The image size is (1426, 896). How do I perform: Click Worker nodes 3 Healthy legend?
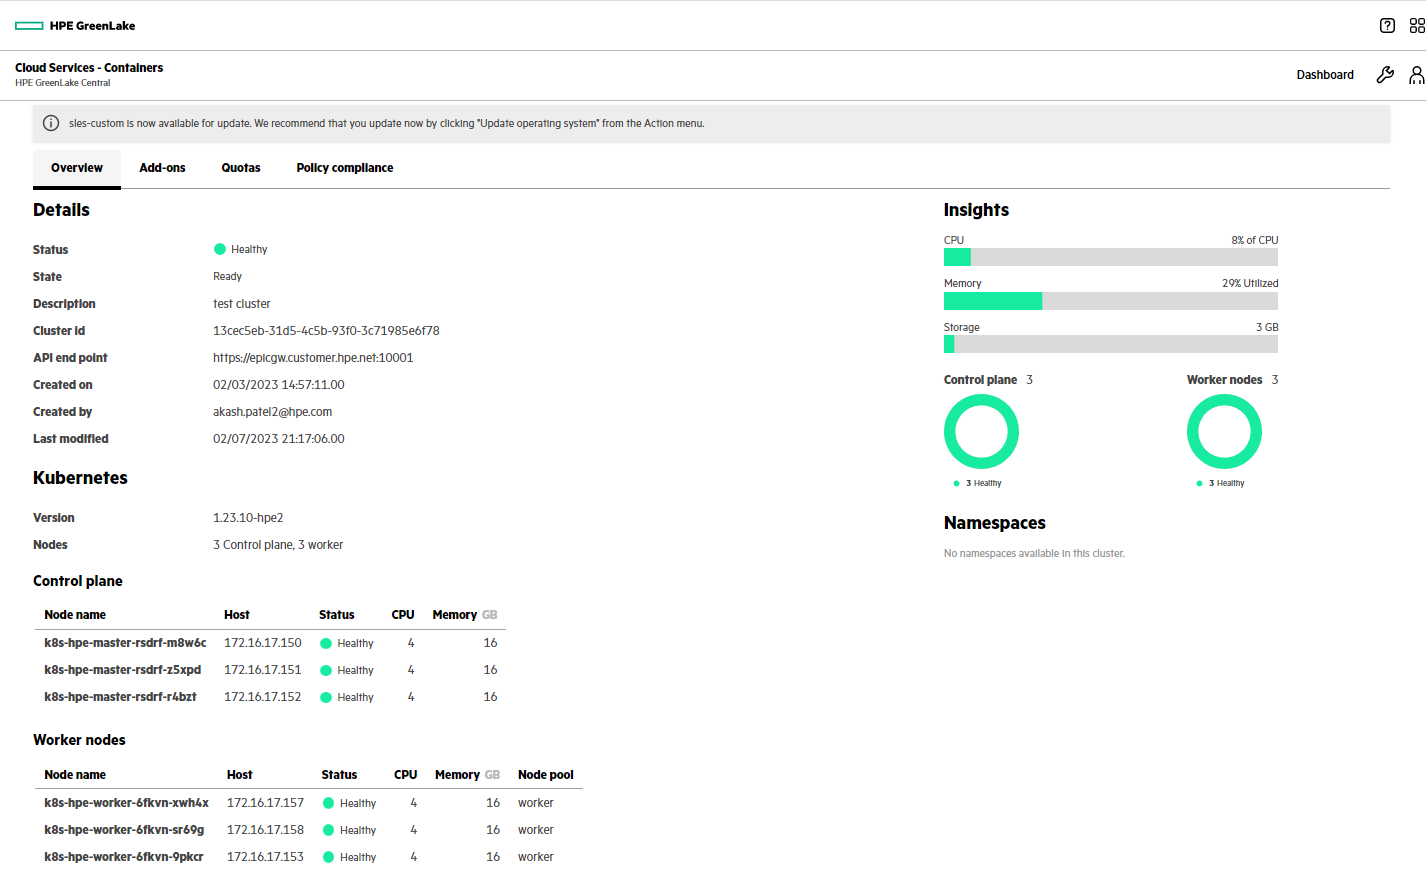point(1221,484)
